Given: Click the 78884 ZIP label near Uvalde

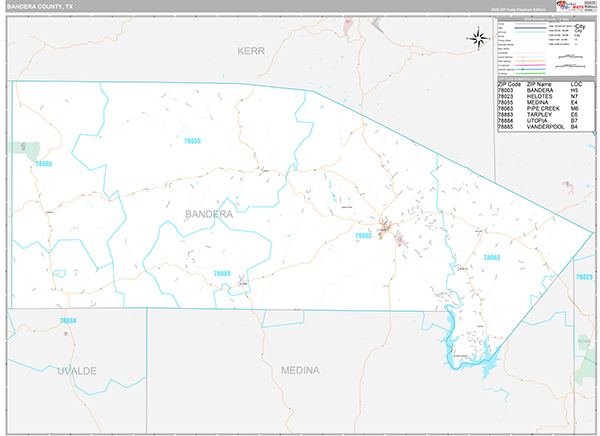Looking at the screenshot, I should tap(68, 320).
